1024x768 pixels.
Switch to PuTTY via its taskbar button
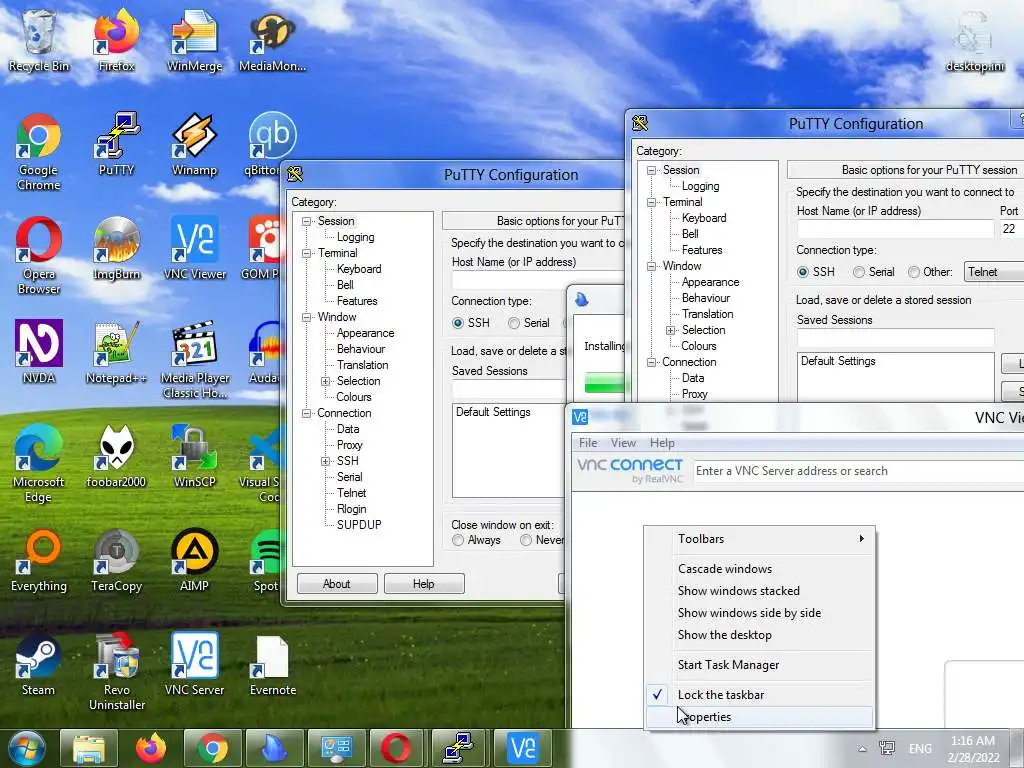coord(460,748)
